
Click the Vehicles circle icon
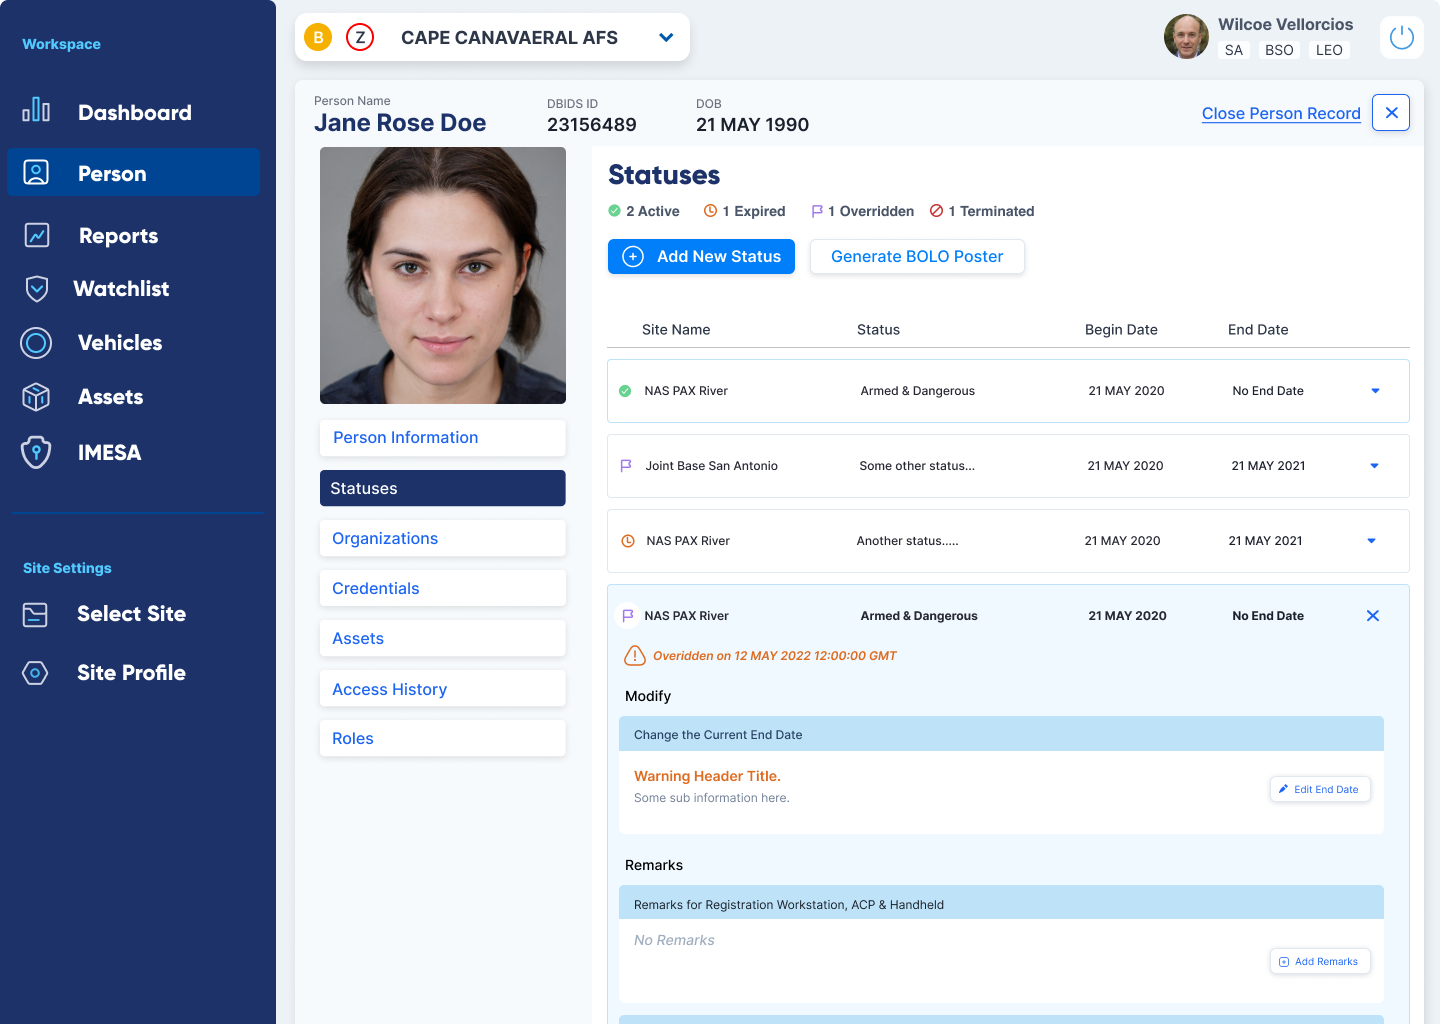(36, 343)
